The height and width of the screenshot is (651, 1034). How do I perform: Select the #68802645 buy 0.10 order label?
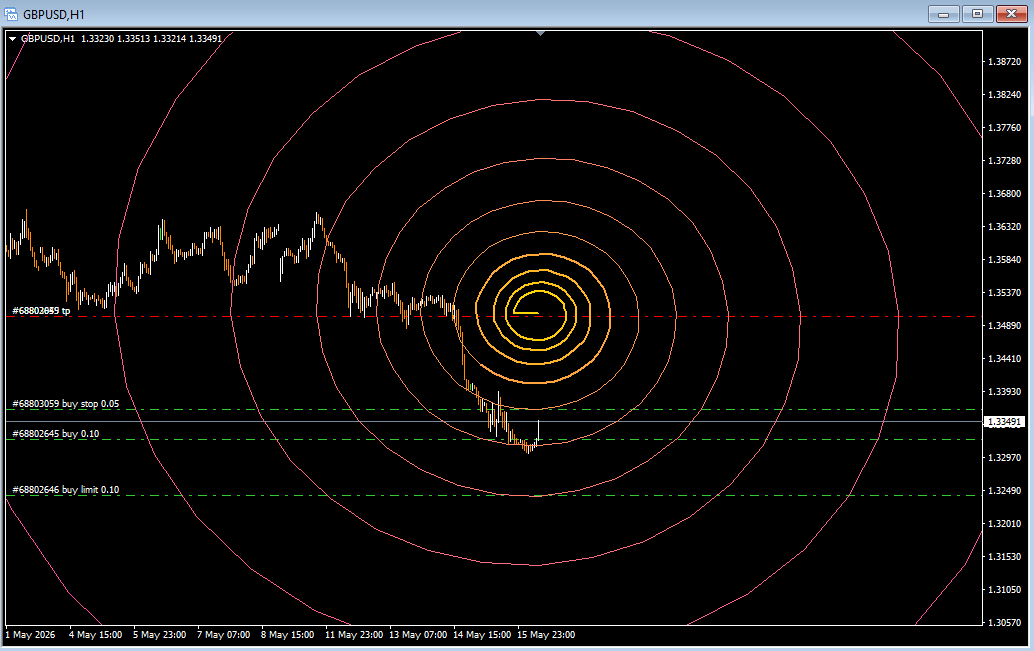pyautogui.click(x=56, y=433)
